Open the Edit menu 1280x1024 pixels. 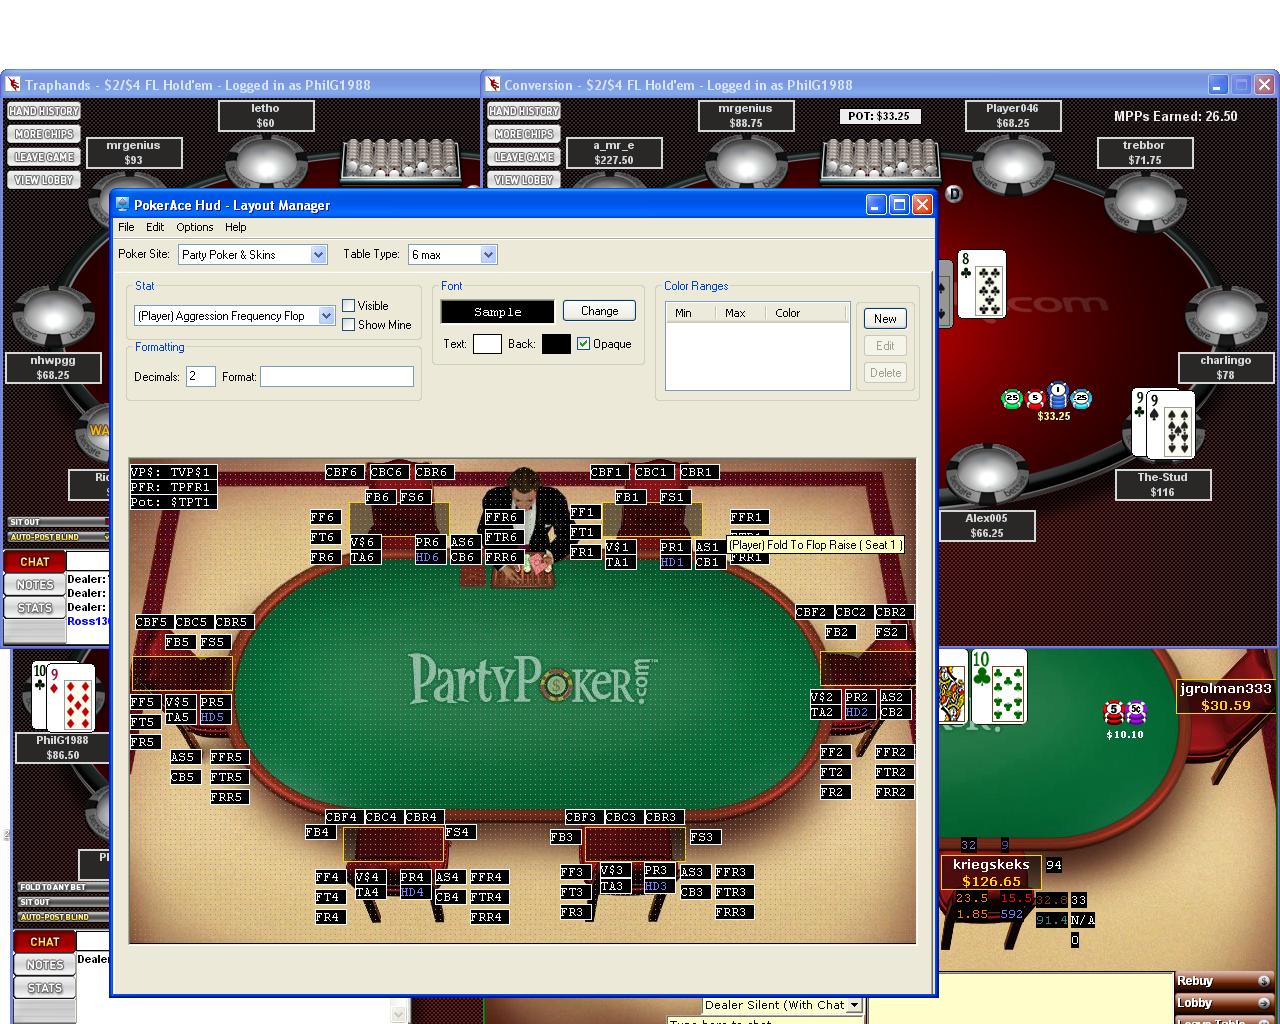pos(155,227)
